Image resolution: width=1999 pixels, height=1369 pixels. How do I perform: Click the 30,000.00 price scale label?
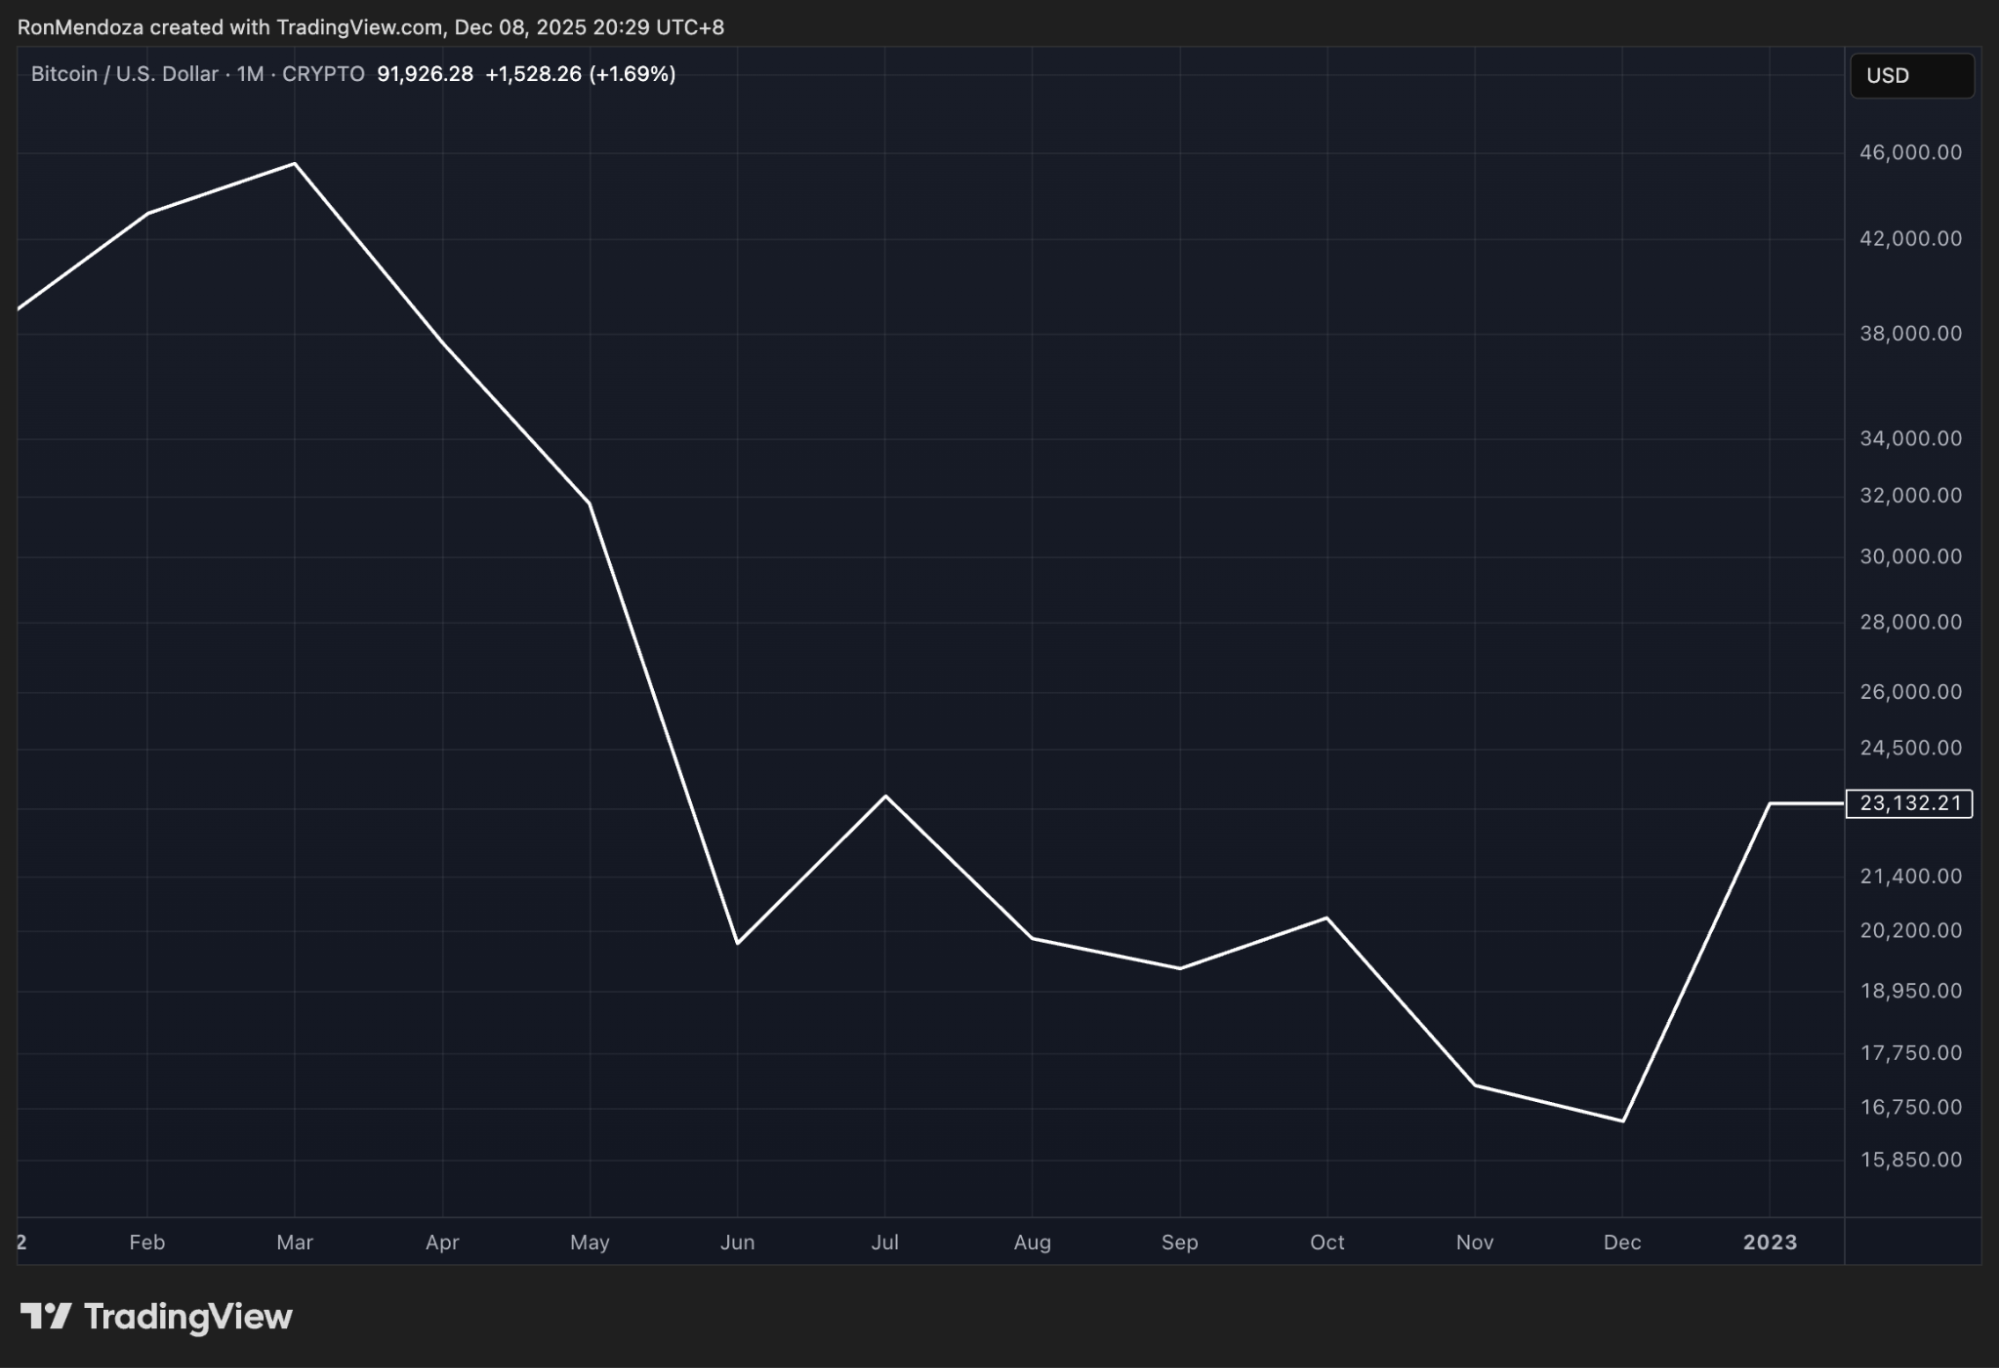pos(1910,556)
